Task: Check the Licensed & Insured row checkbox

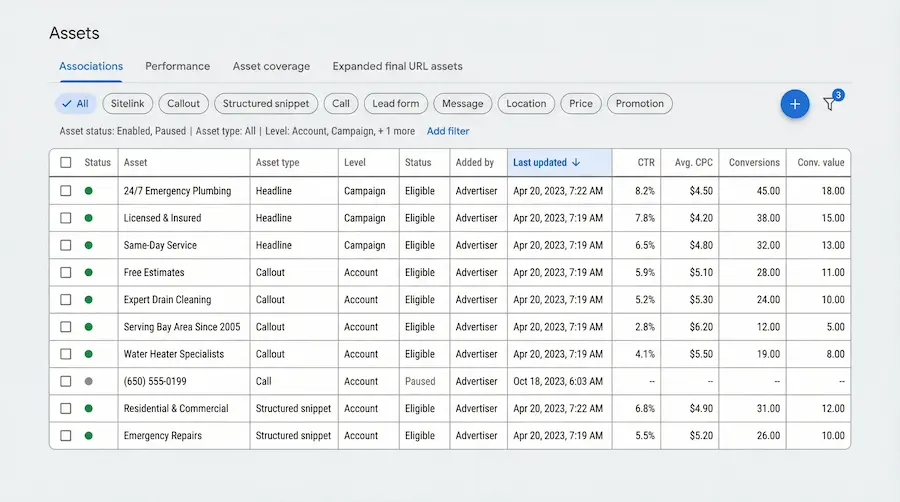Action: pos(66,218)
